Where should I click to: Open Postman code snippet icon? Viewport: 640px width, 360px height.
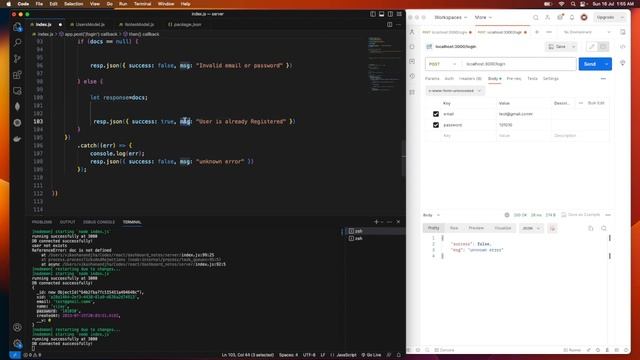(622, 47)
